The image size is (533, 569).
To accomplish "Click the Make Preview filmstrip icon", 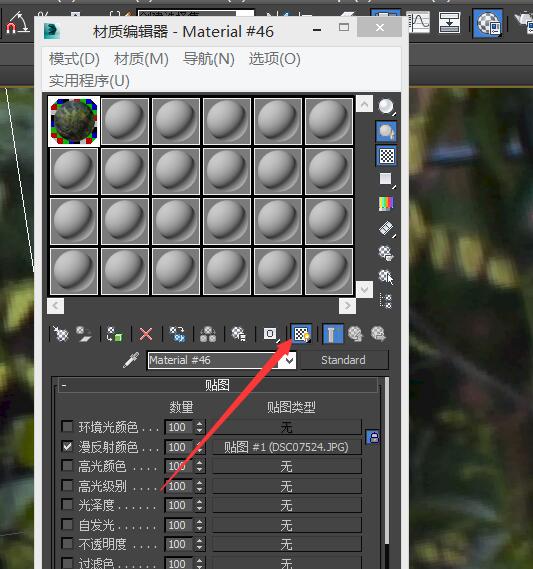I will tap(386, 229).
